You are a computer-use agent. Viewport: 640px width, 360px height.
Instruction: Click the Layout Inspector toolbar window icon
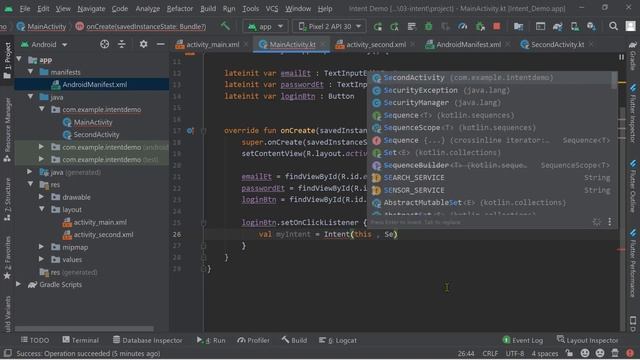pos(540,27)
